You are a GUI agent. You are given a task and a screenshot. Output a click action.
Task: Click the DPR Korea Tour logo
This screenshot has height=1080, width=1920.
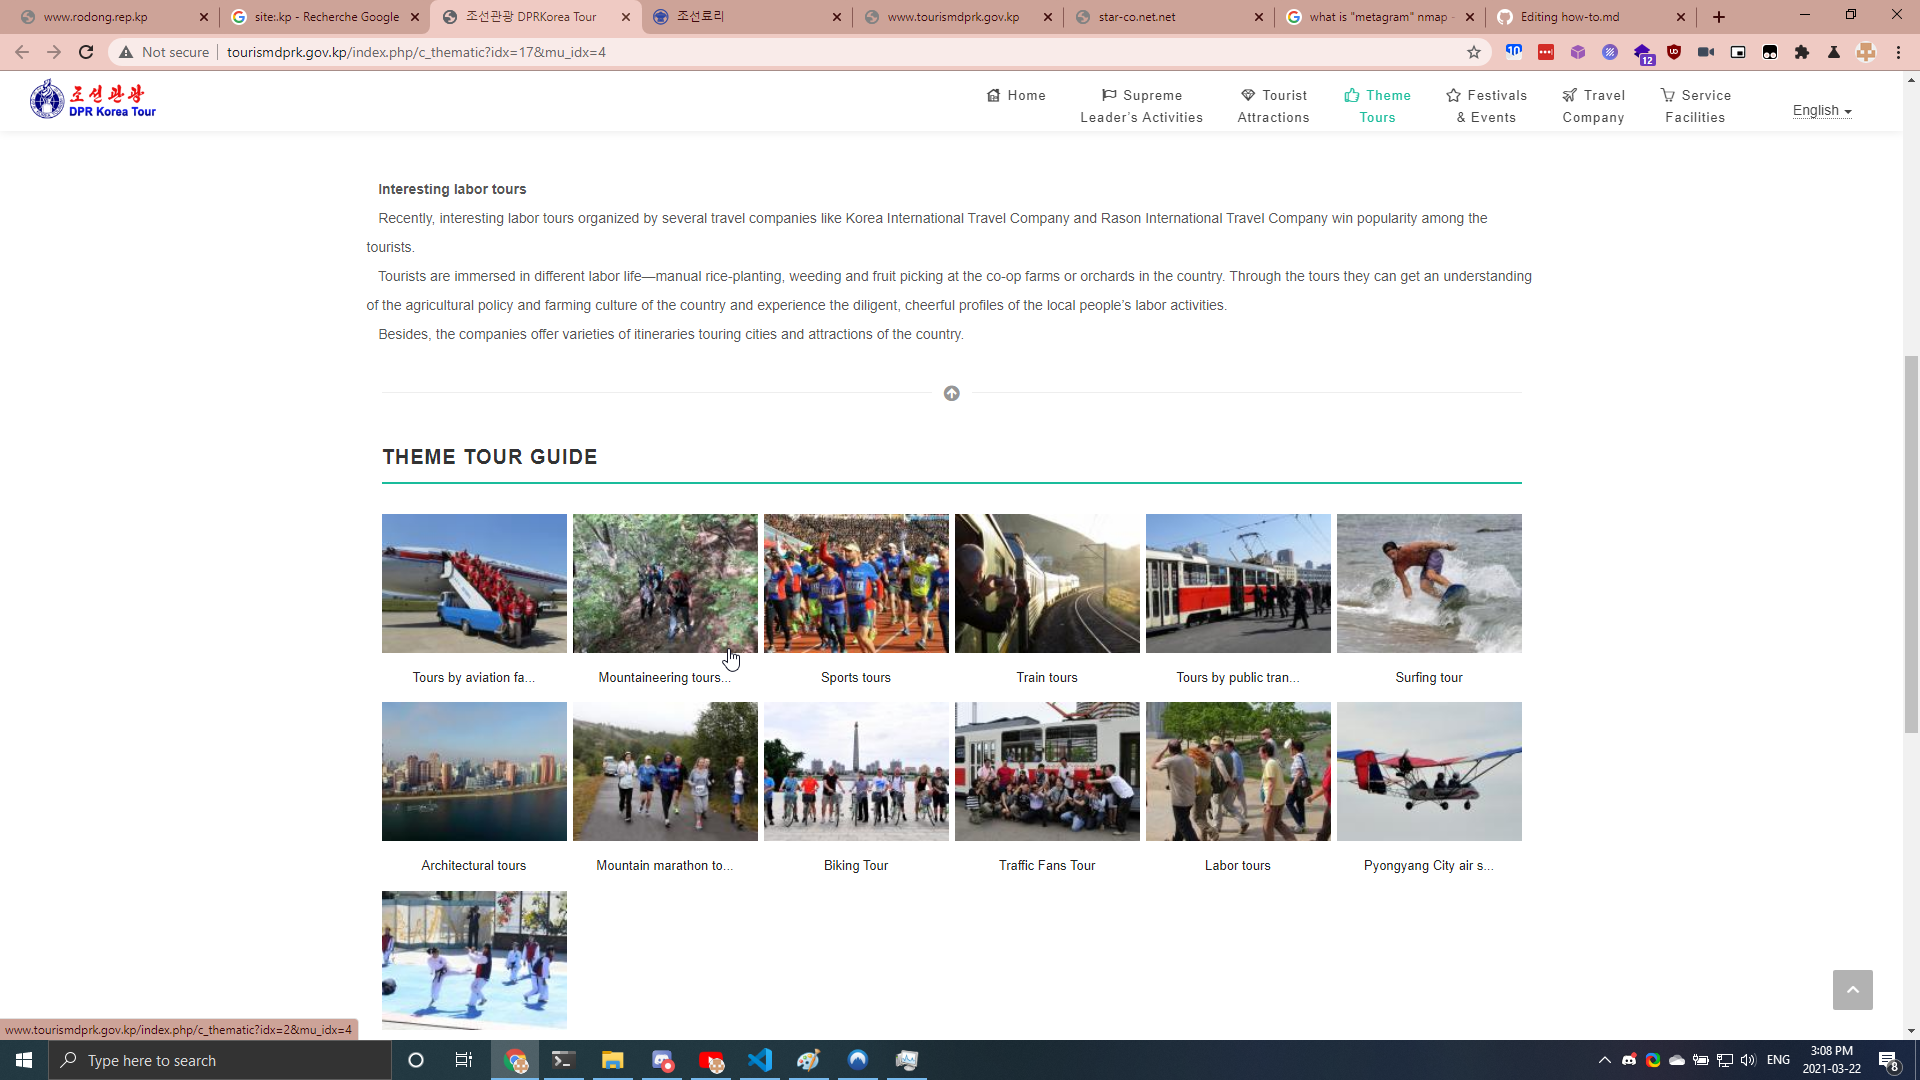pyautogui.click(x=93, y=100)
